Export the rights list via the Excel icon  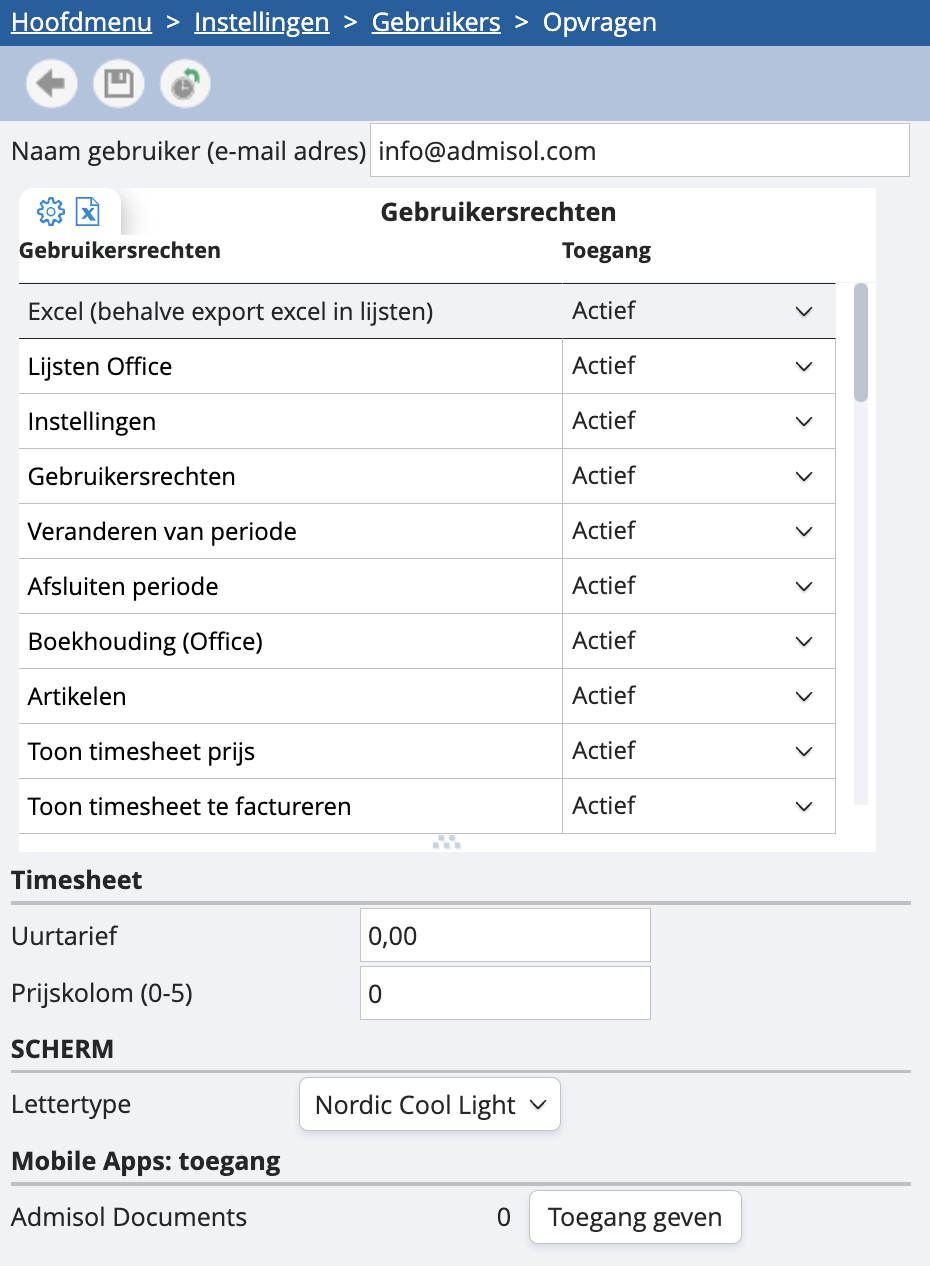tap(88, 211)
